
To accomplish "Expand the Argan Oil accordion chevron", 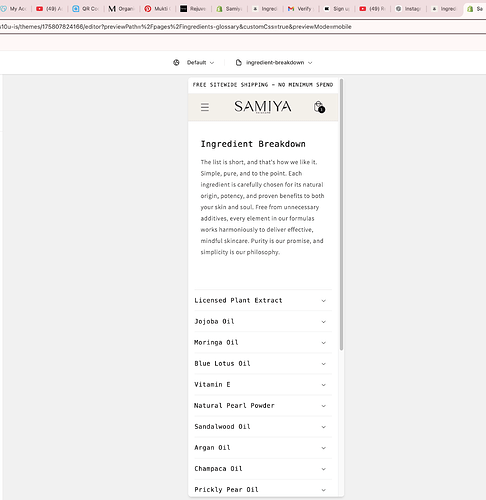I will click(x=323, y=448).
